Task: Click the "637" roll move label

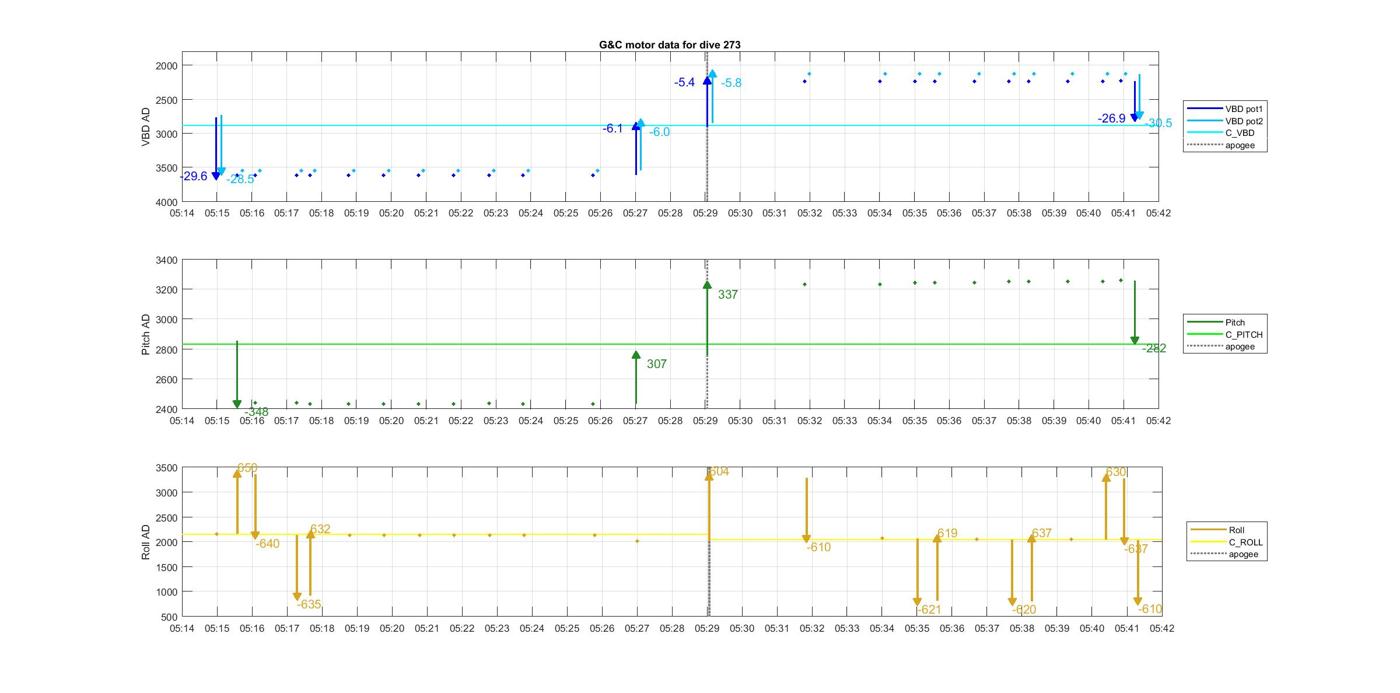Action: pyautogui.click(x=1041, y=534)
